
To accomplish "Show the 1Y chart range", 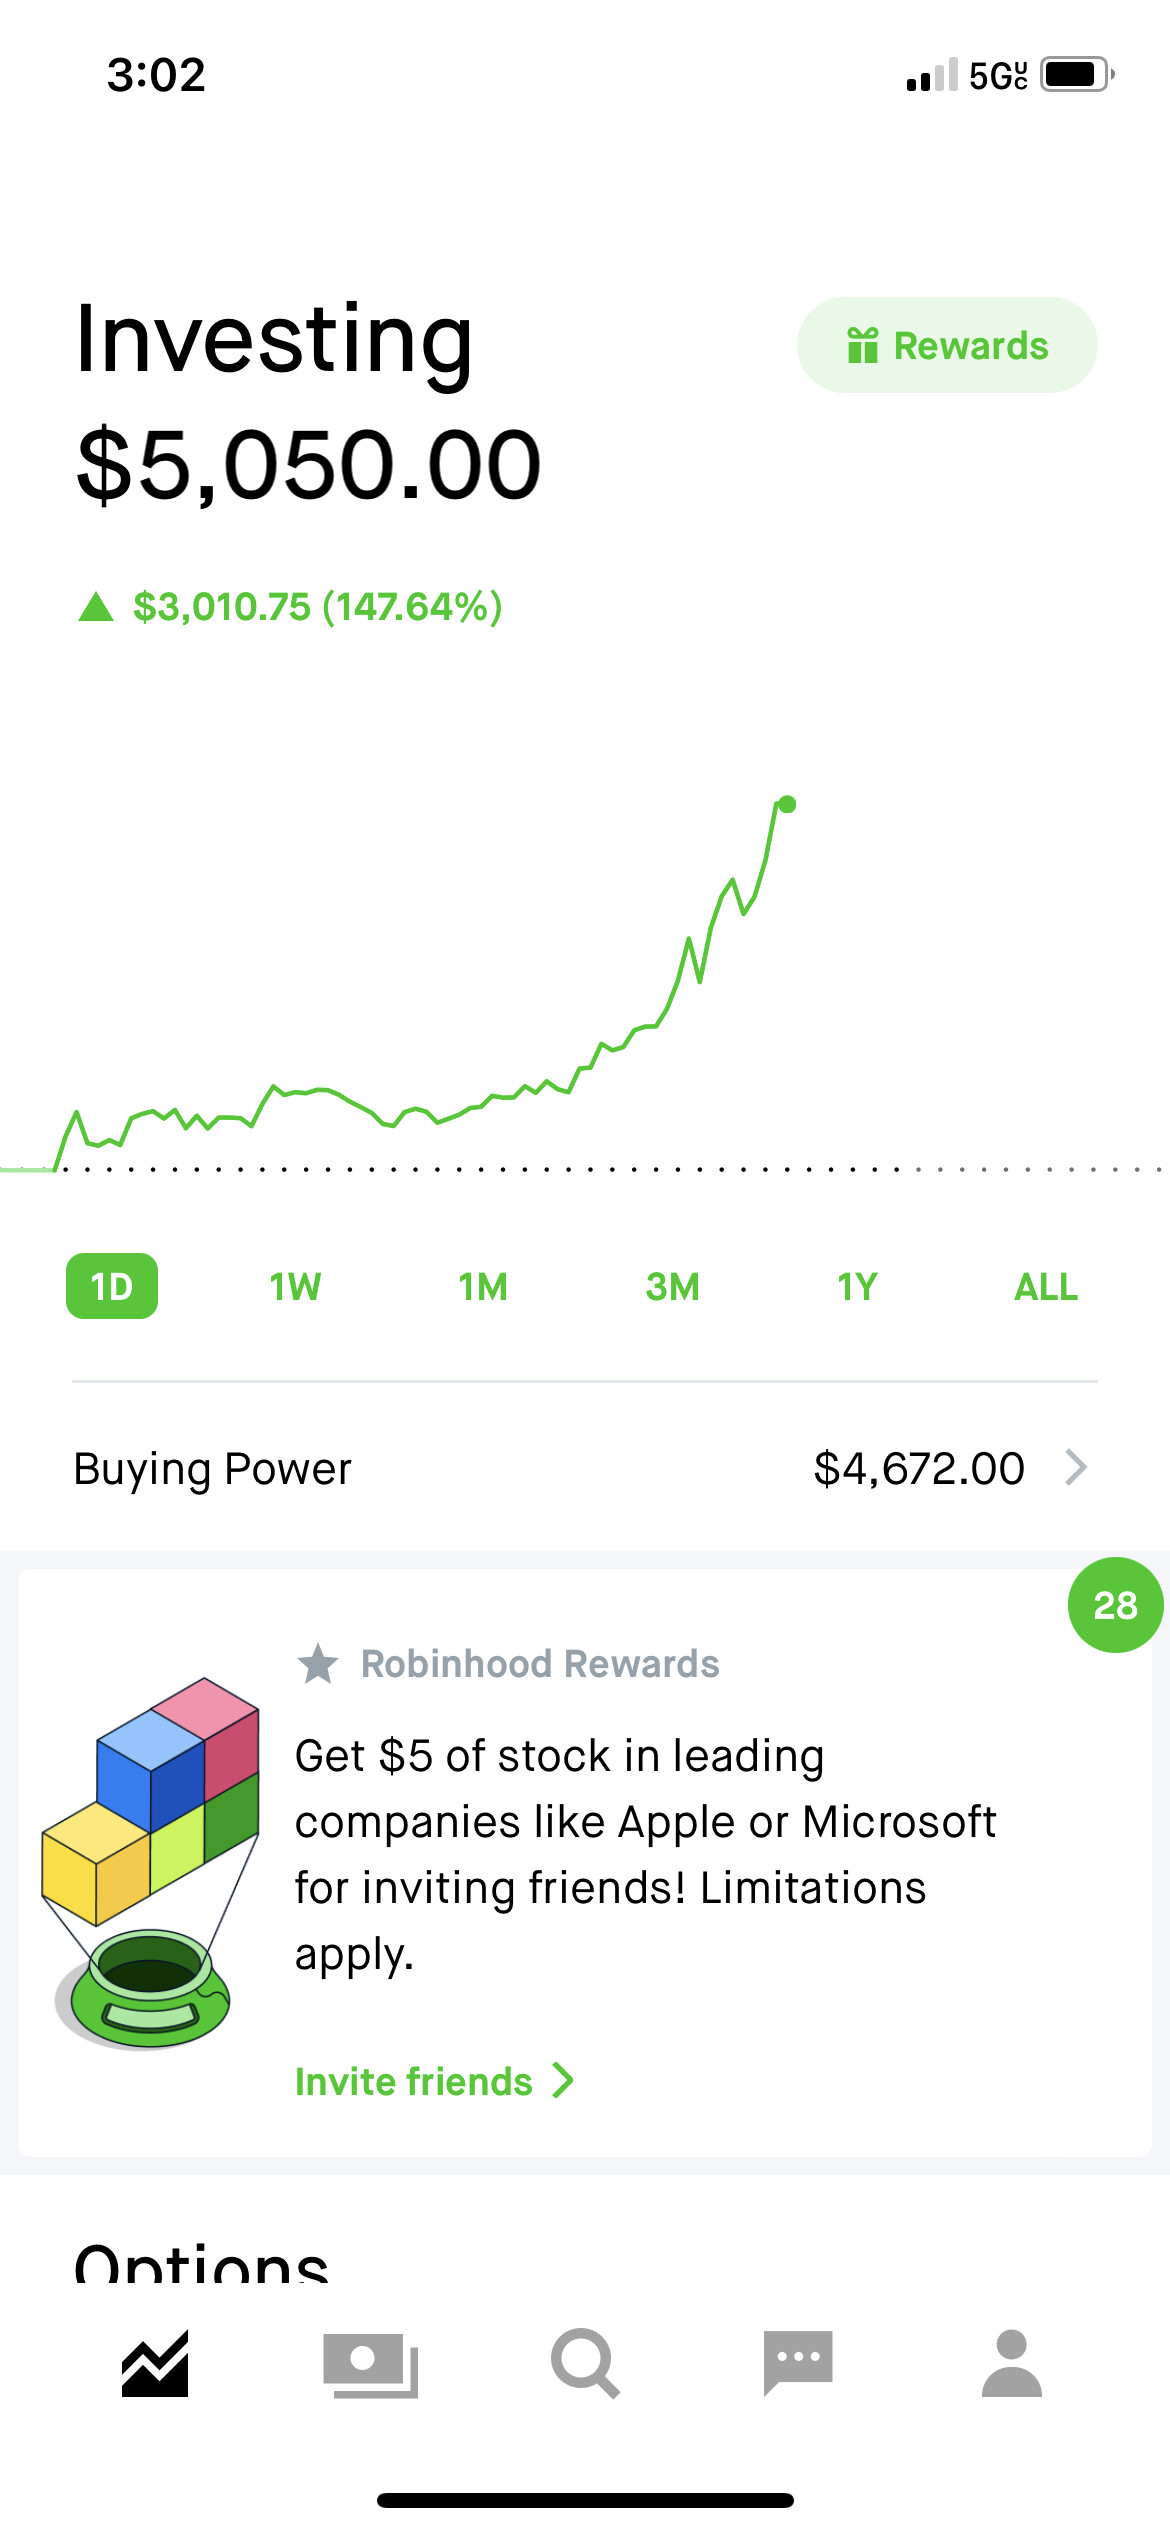I will (857, 1287).
